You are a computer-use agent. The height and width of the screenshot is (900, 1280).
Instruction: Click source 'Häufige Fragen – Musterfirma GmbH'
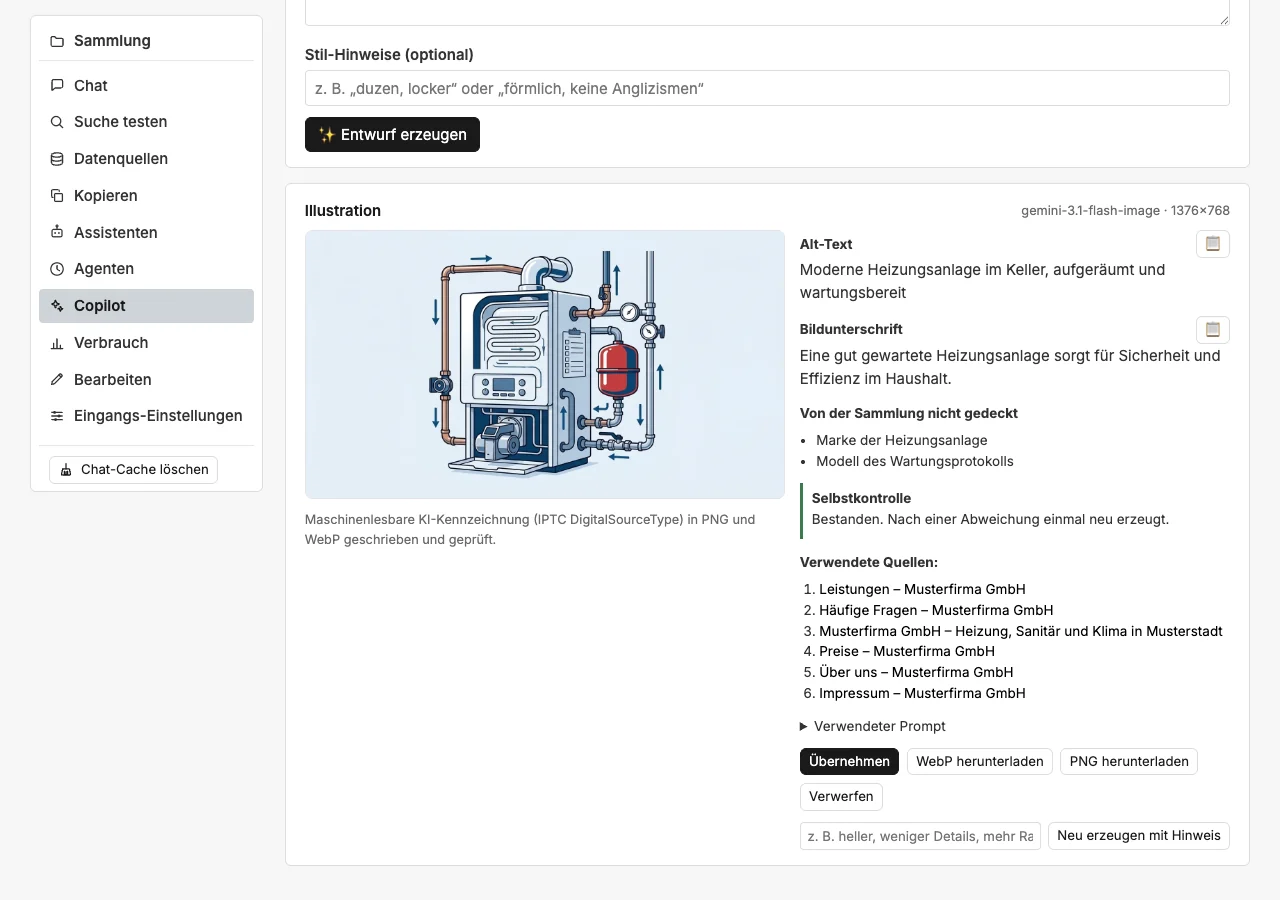[x=936, y=610]
